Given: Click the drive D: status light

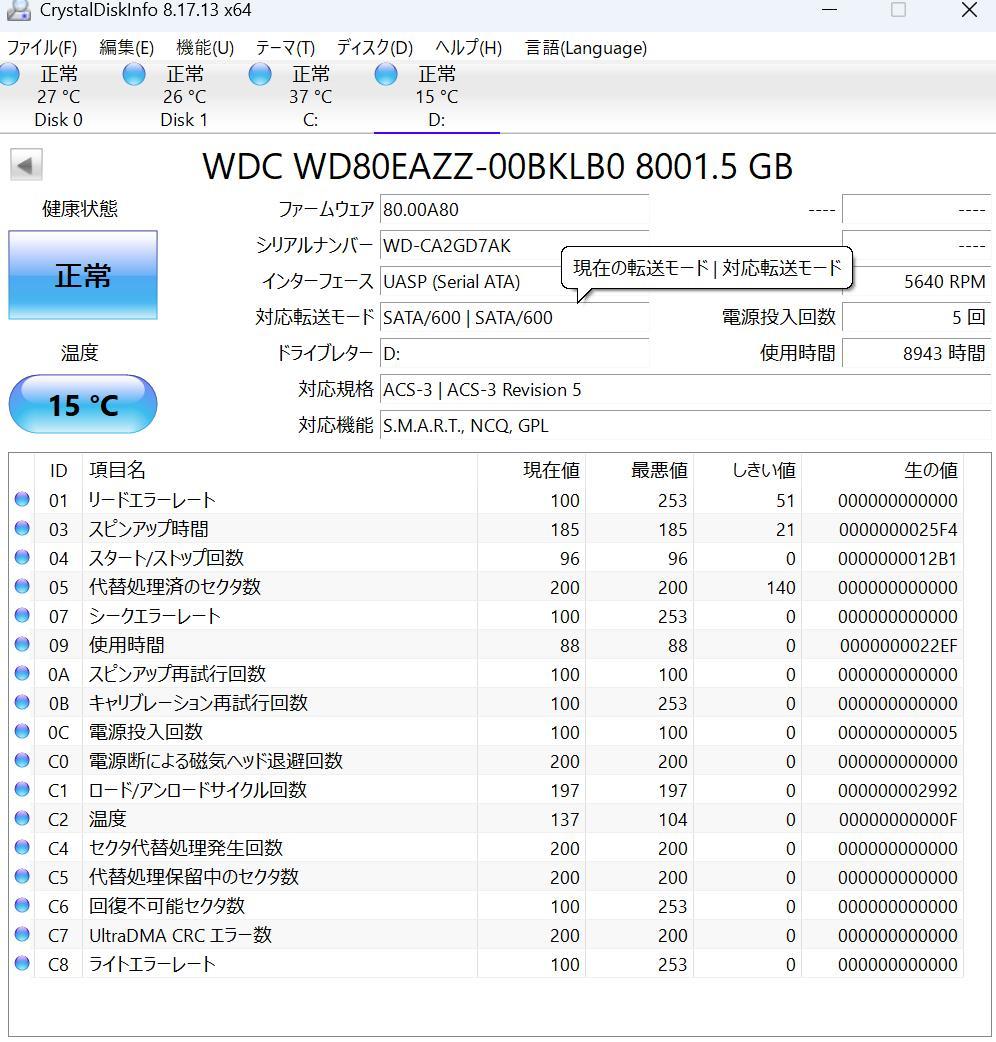Looking at the screenshot, I should click(x=384, y=74).
